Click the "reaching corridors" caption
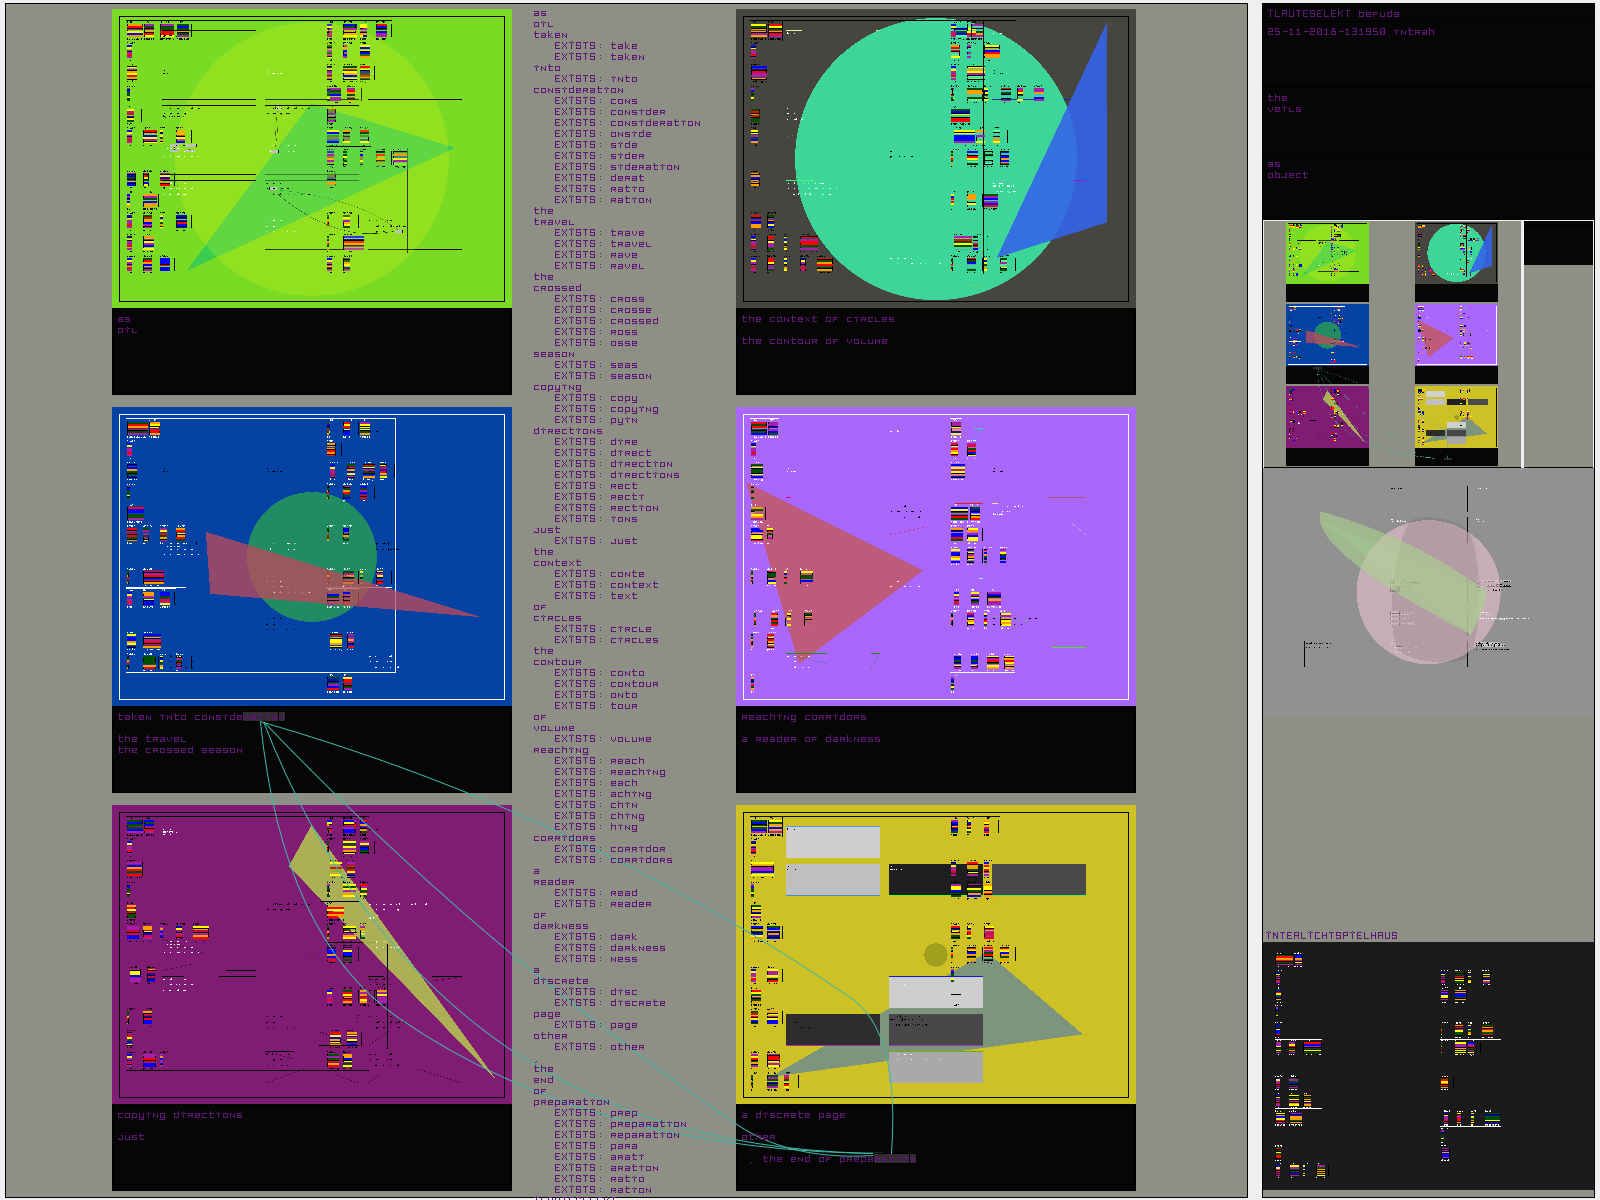Screen dimensions: 1600x1200 pyautogui.click(x=804, y=717)
